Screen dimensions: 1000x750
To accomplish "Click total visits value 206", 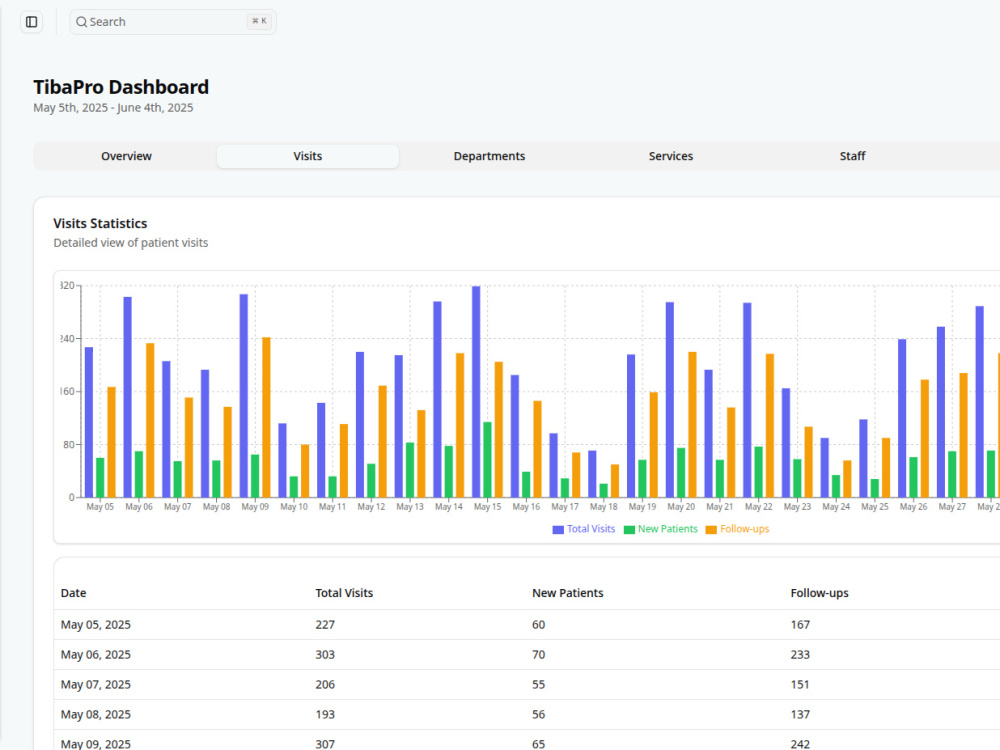I will 325,685.
